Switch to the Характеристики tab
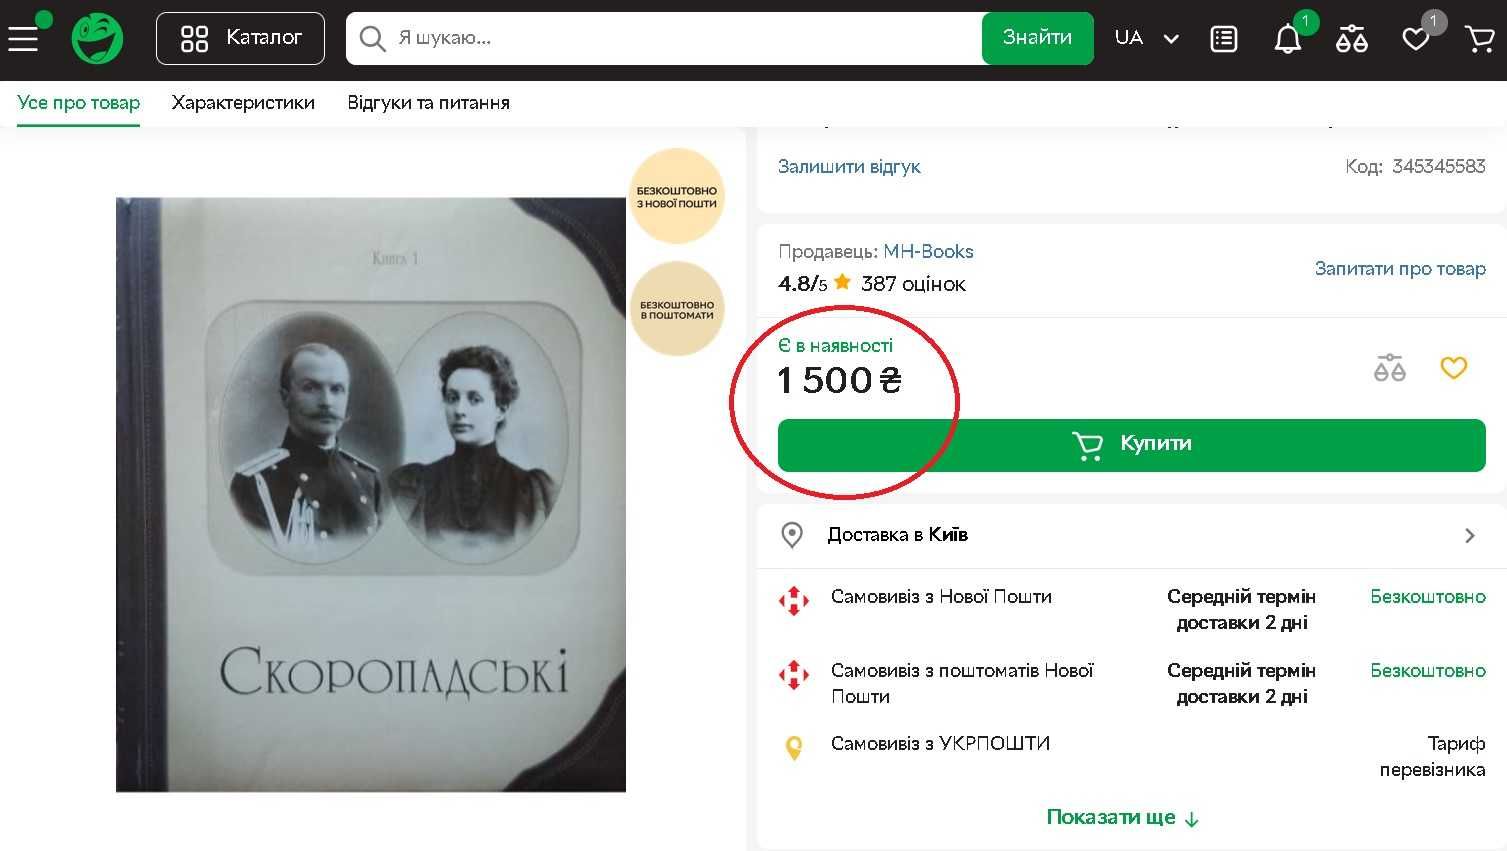 point(243,103)
